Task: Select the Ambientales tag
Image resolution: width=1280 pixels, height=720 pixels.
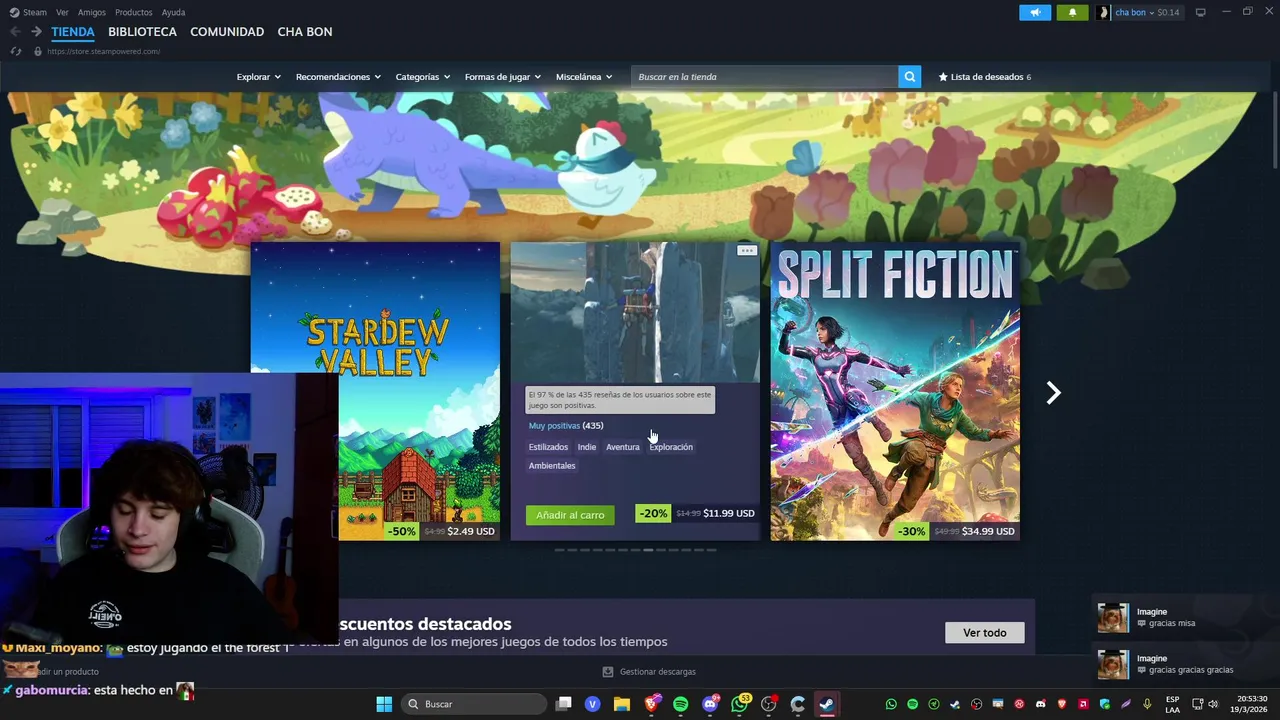Action: (552, 466)
